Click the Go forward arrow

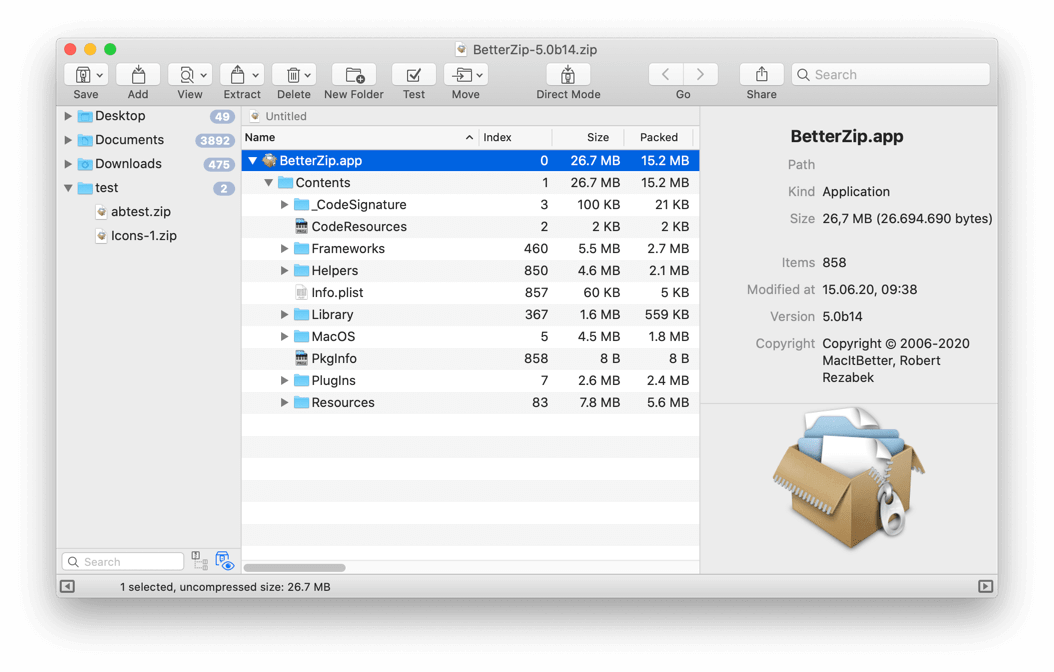(x=699, y=73)
